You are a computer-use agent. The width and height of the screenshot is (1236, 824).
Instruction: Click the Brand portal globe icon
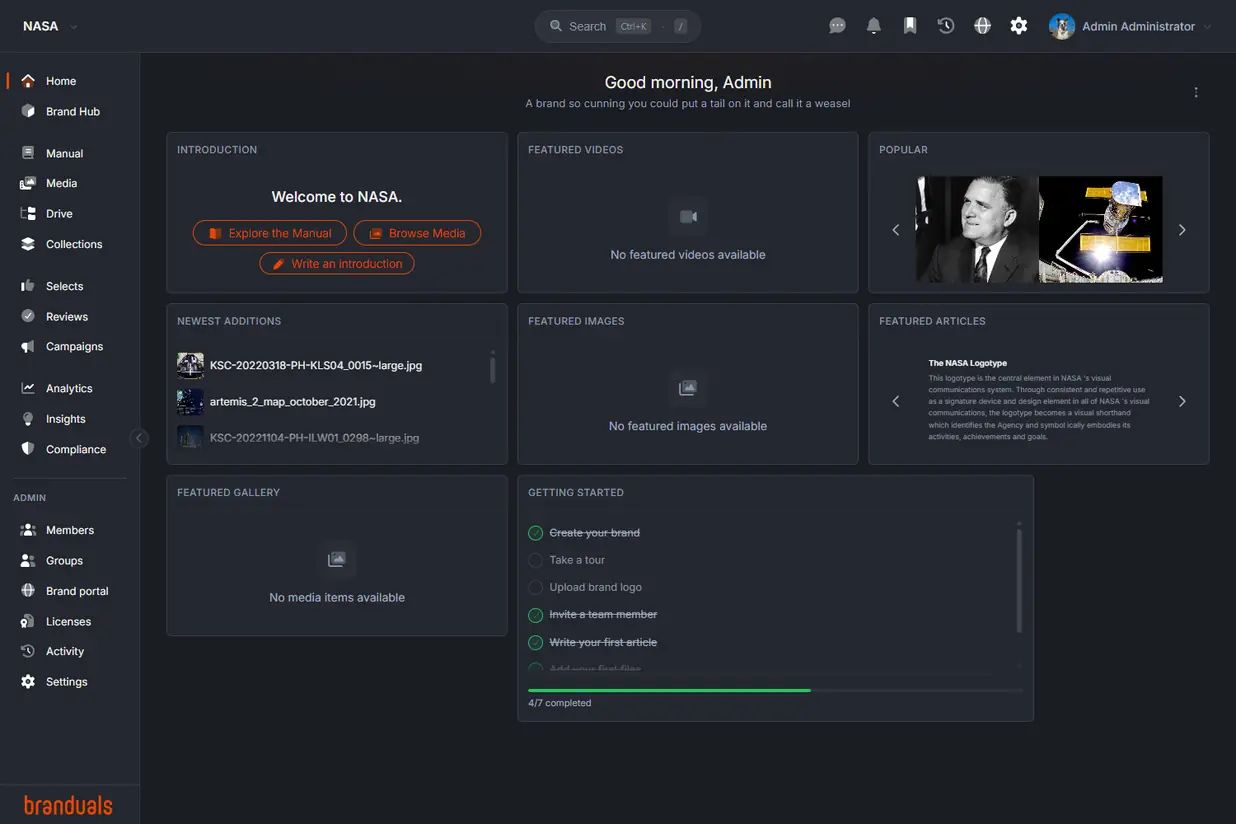[x=28, y=591]
